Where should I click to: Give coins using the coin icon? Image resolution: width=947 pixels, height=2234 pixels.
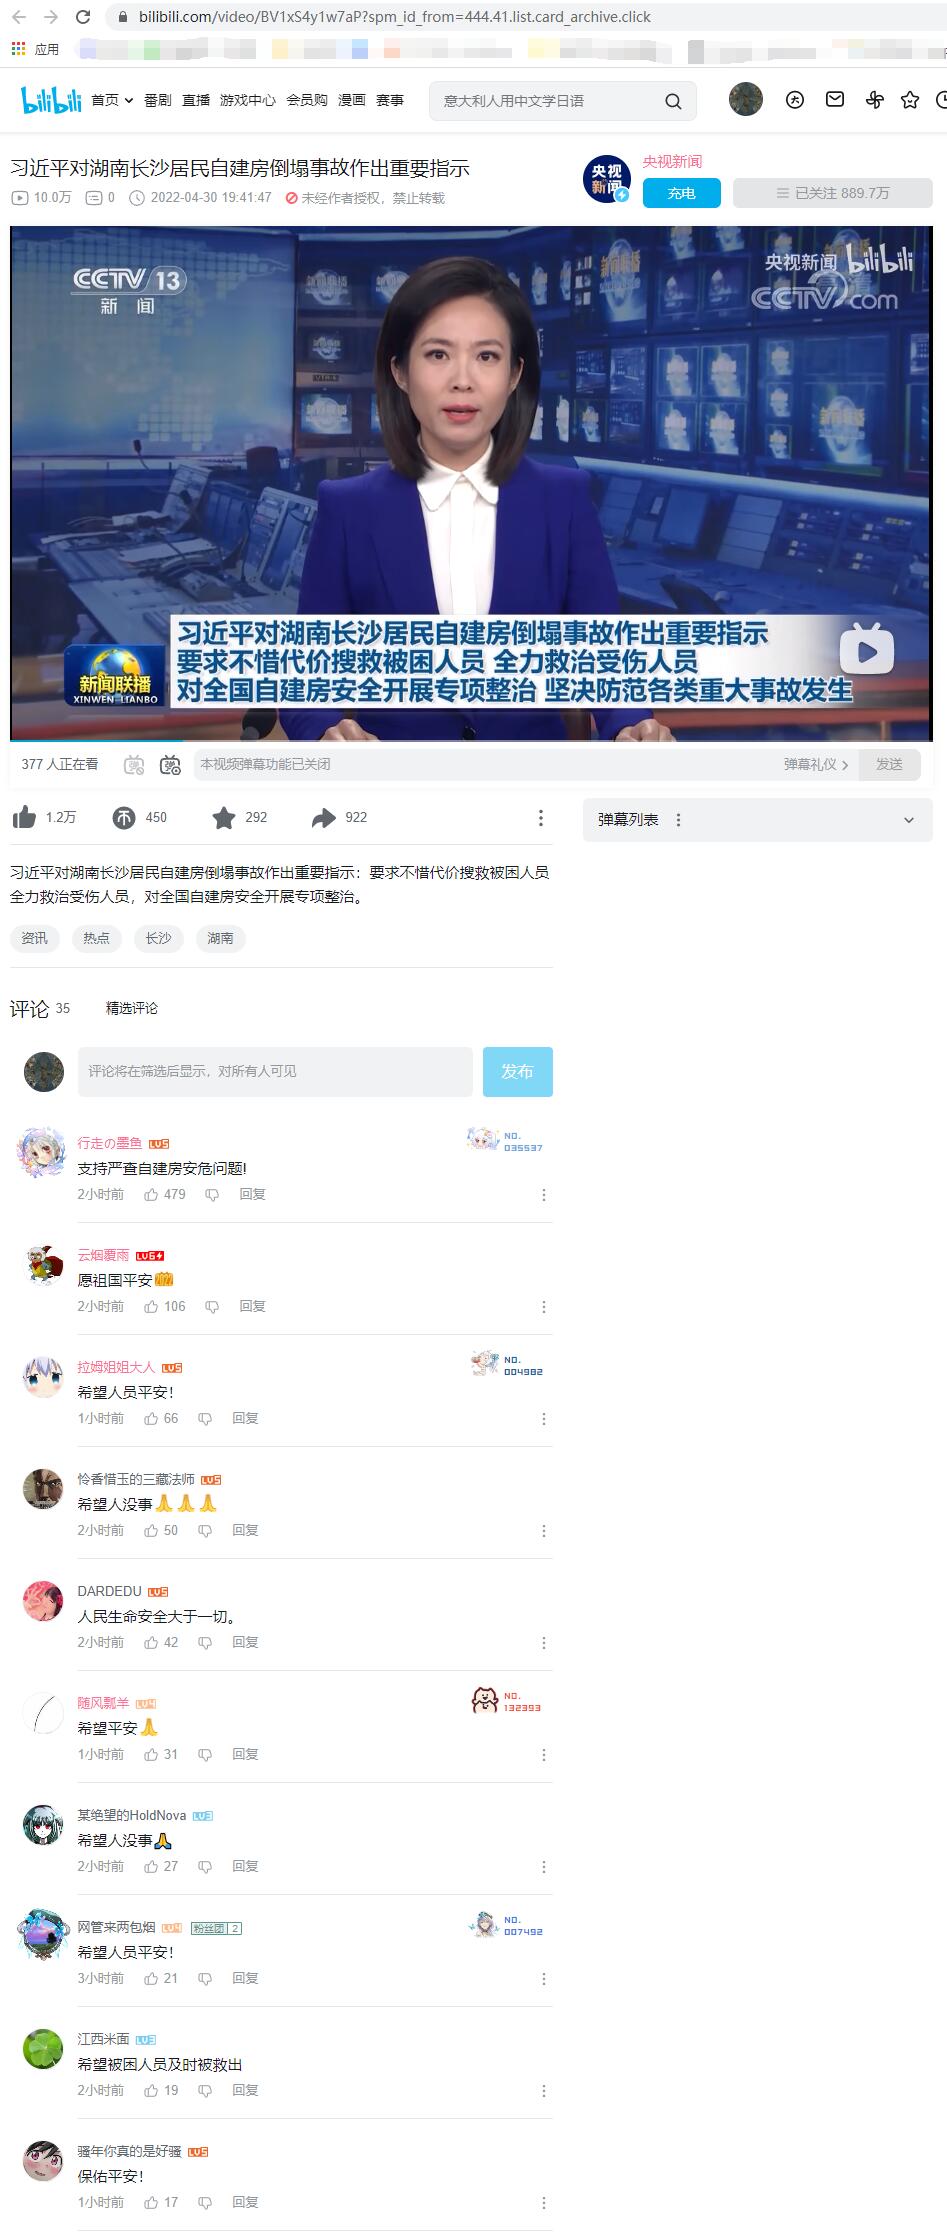(123, 818)
